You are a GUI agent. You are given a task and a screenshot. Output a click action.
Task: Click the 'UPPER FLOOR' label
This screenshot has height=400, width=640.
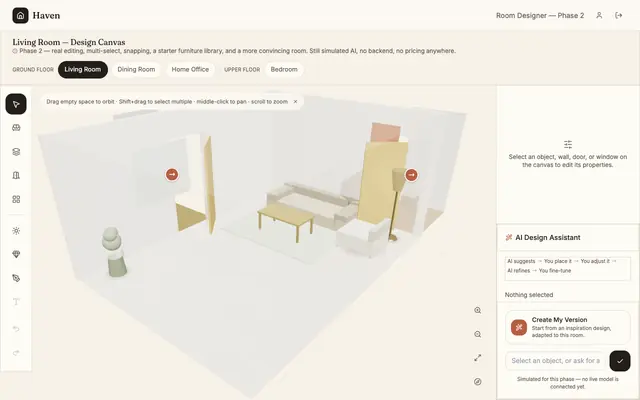(x=242, y=70)
